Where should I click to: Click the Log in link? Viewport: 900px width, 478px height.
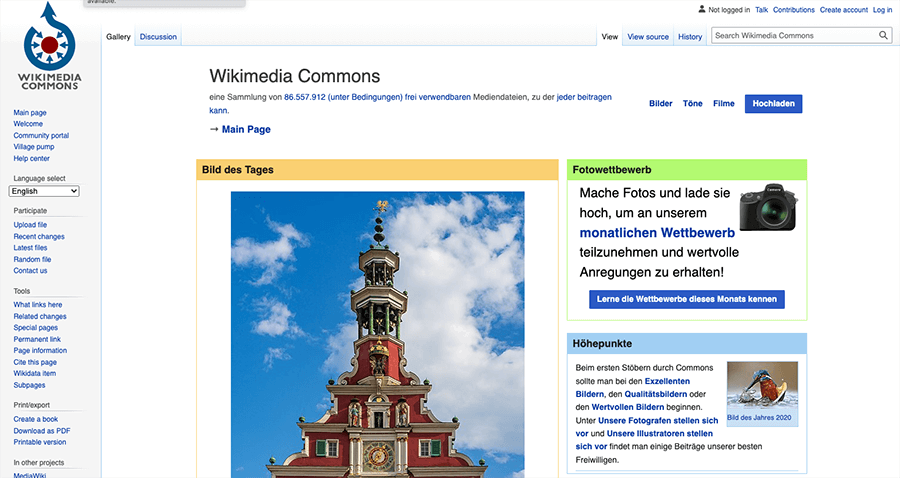pos(882,10)
